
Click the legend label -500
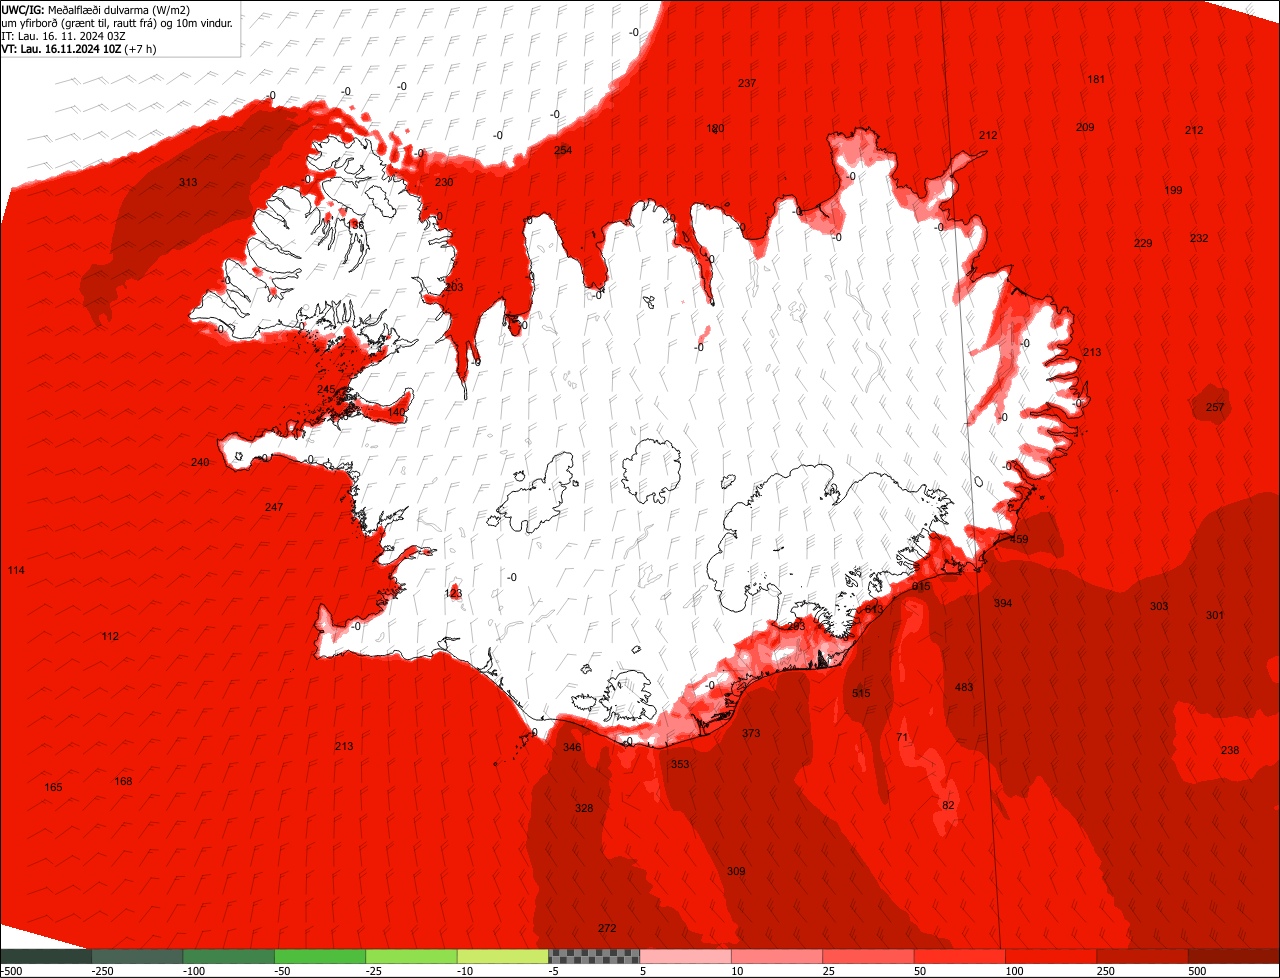(11, 971)
